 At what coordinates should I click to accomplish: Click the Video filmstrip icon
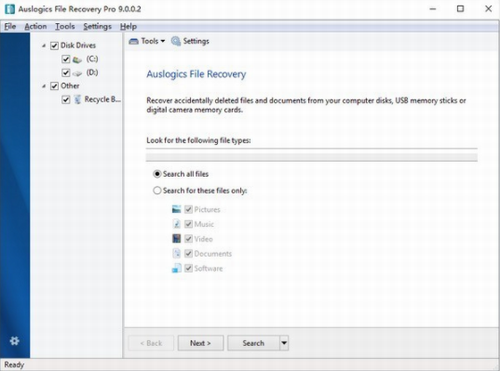click(x=176, y=239)
